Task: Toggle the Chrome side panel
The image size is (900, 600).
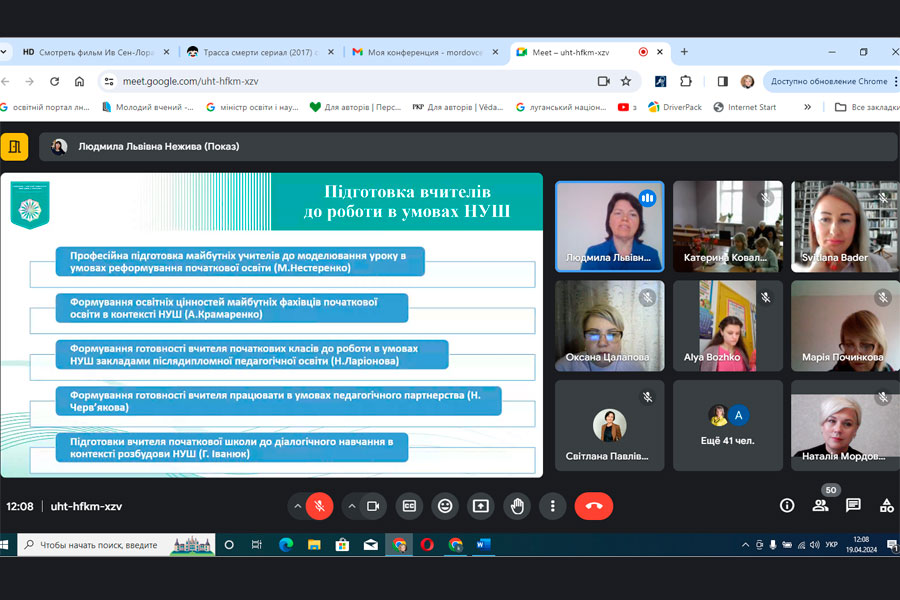Action: 722,81
